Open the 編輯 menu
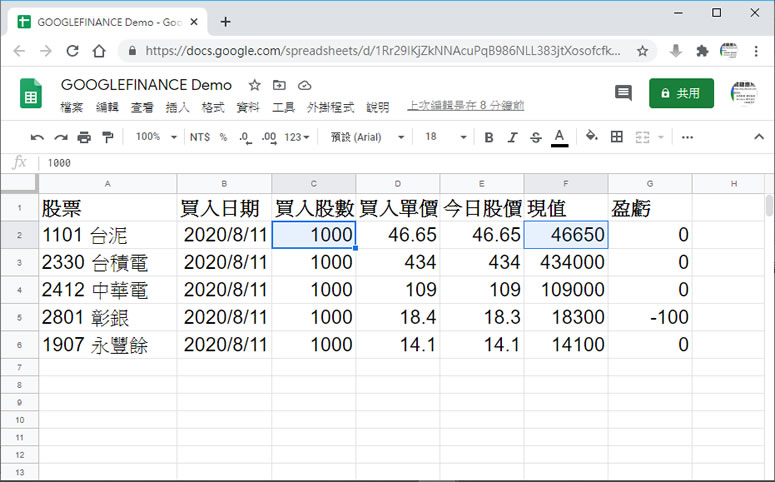Image resolution: width=775 pixels, height=482 pixels. tap(107, 107)
